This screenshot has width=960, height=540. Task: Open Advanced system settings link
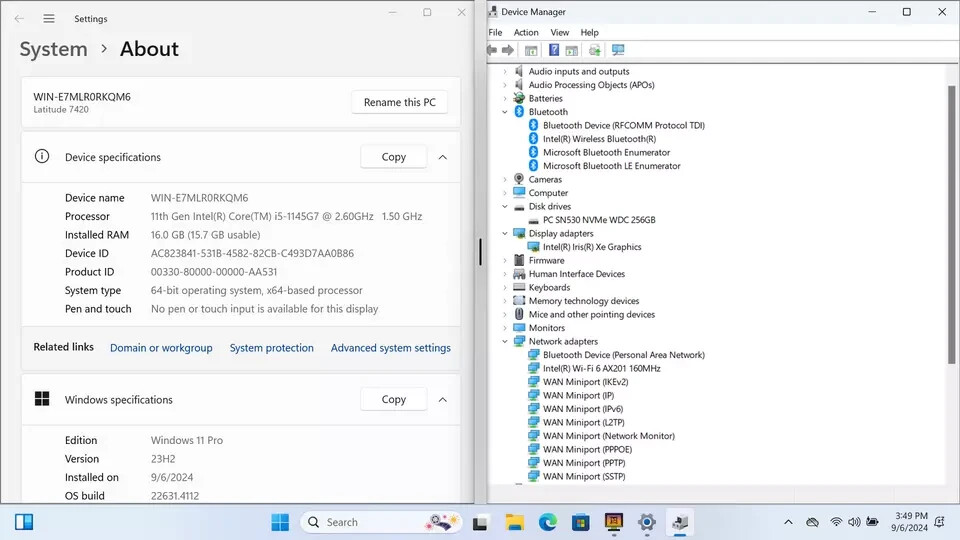coord(391,348)
